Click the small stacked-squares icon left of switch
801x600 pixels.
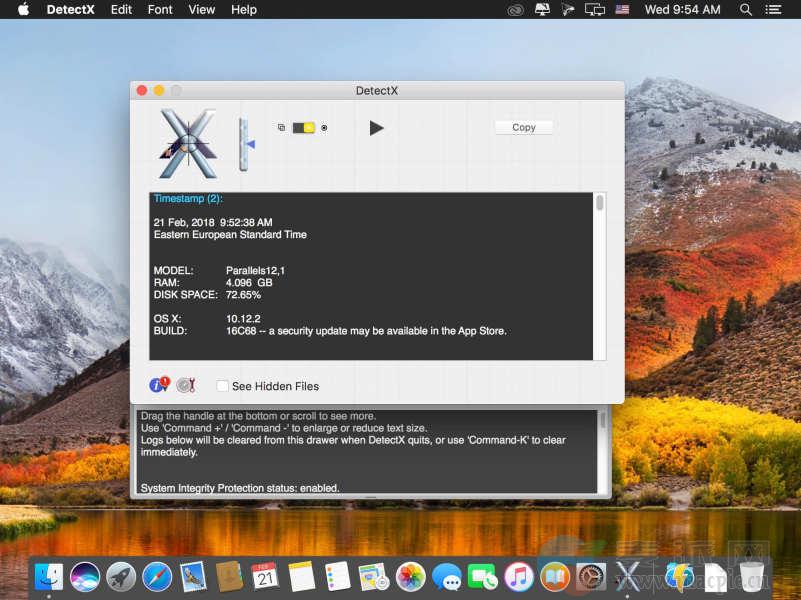click(281, 128)
